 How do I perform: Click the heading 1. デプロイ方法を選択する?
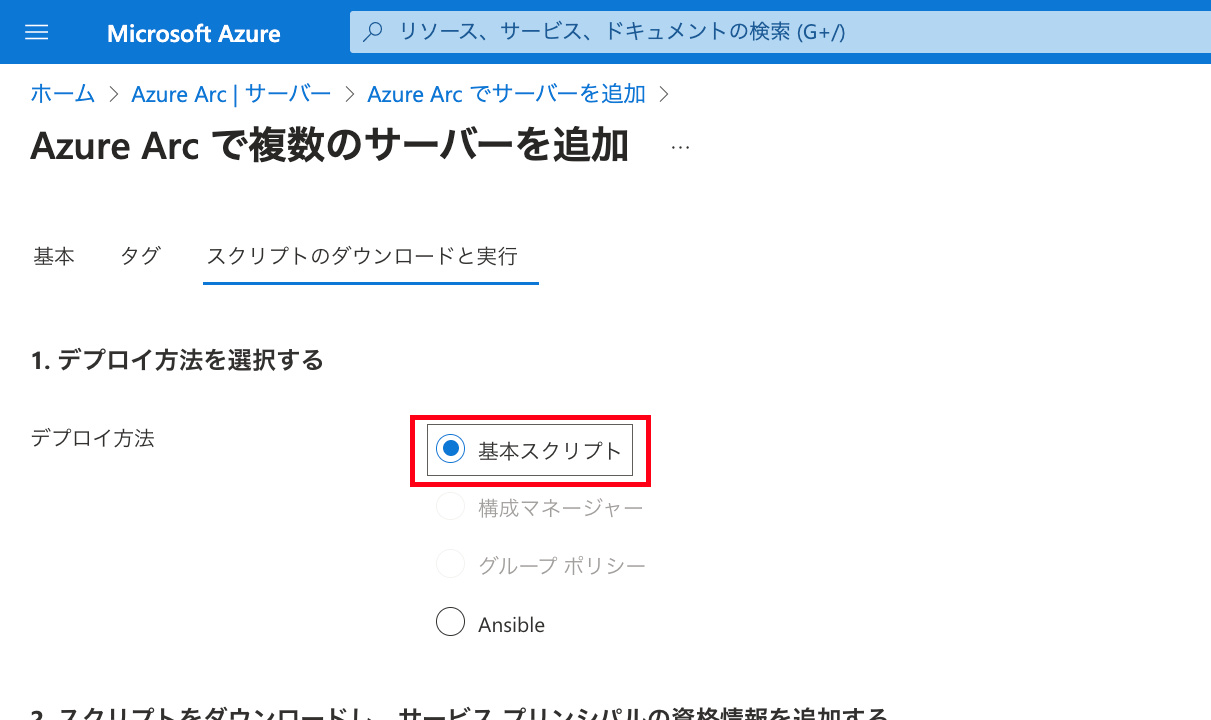click(x=178, y=360)
